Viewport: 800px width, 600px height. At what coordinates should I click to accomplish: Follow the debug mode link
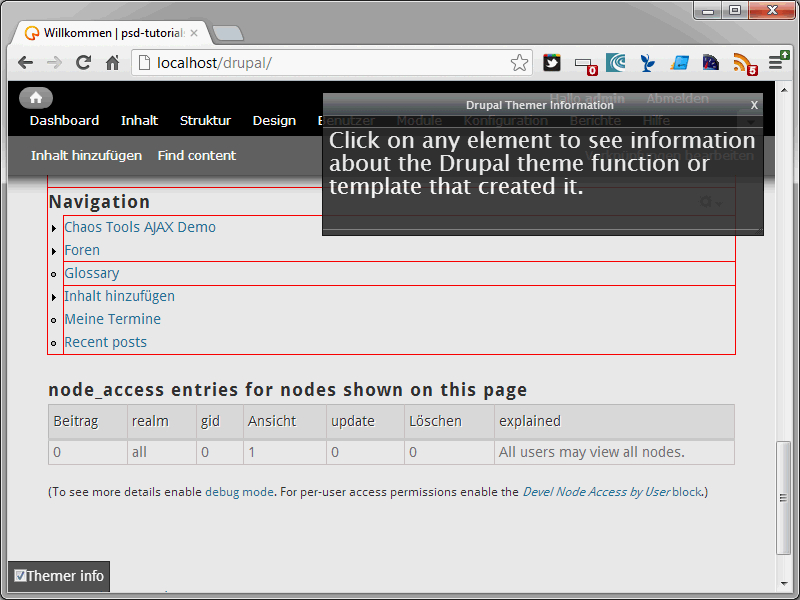[x=239, y=492]
